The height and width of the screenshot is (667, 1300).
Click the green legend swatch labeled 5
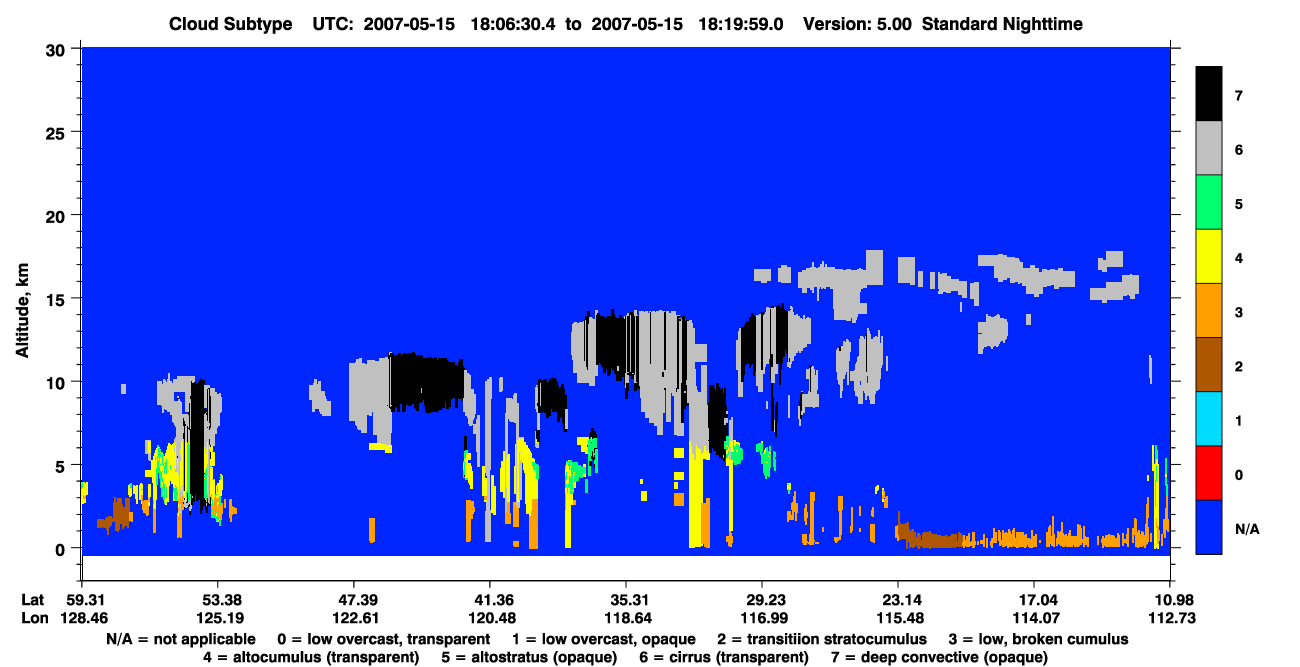point(1209,202)
